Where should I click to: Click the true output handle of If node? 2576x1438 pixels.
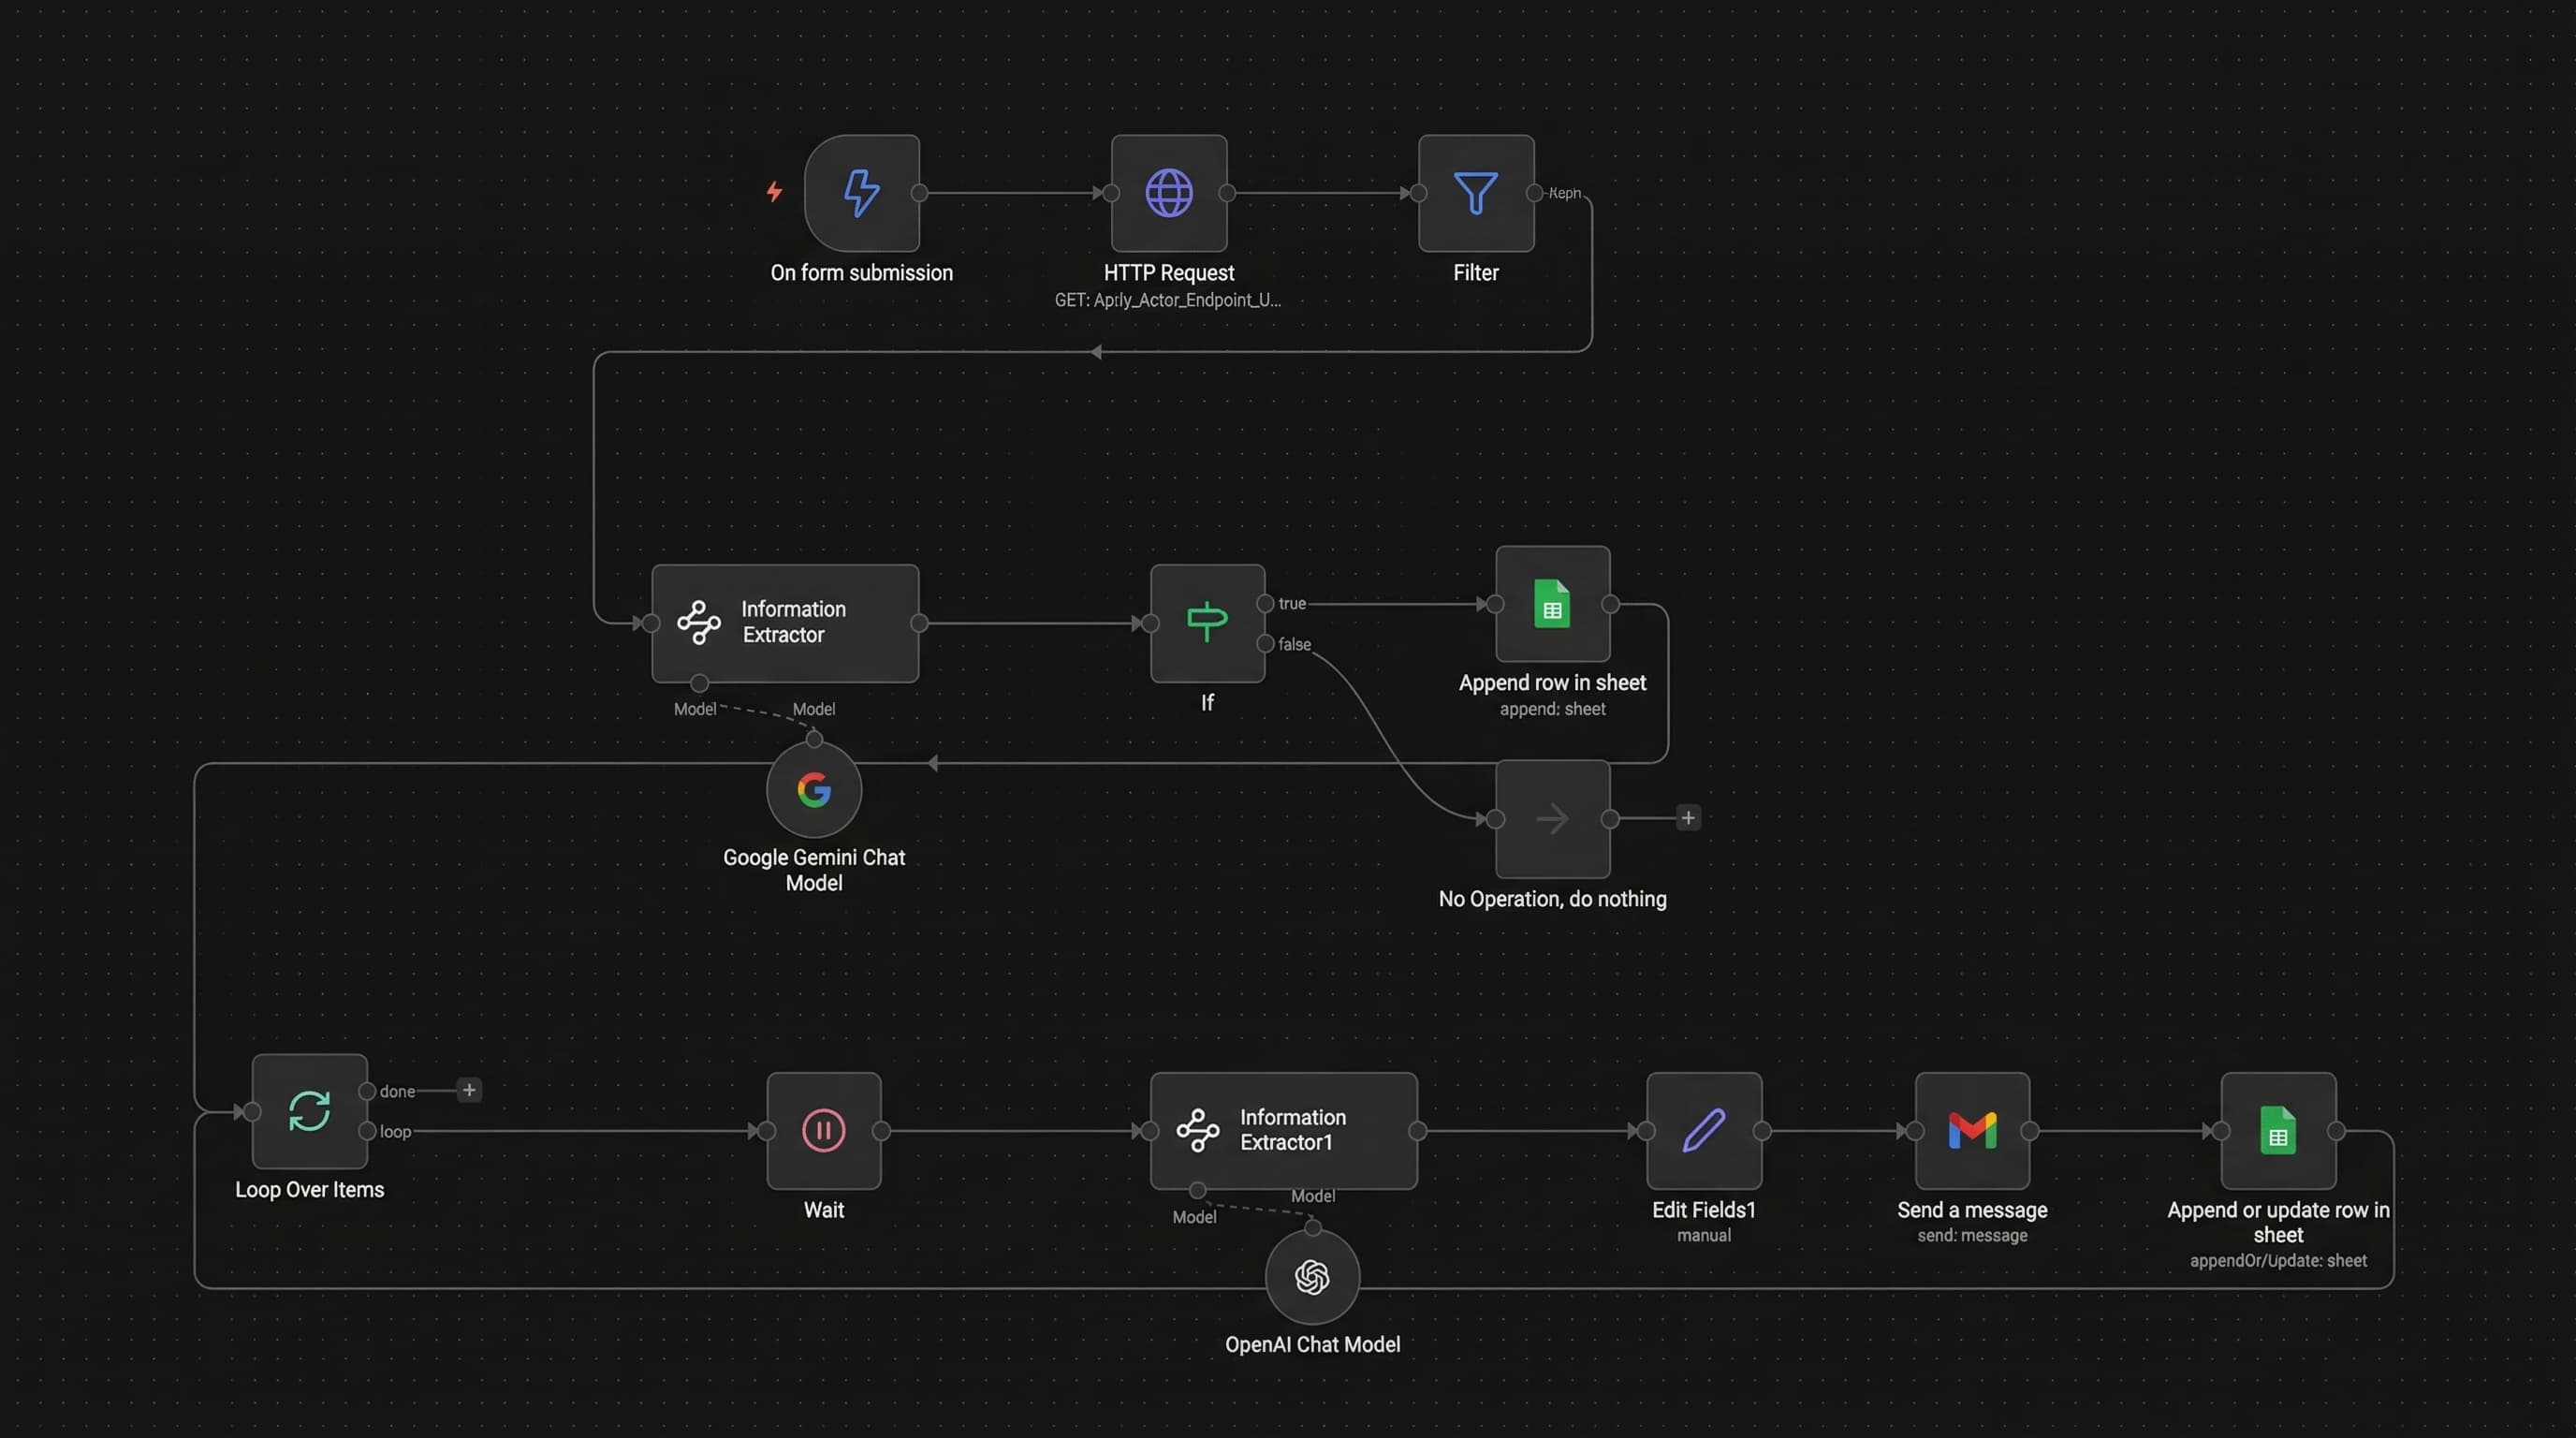pyautogui.click(x=1266, y=604)
